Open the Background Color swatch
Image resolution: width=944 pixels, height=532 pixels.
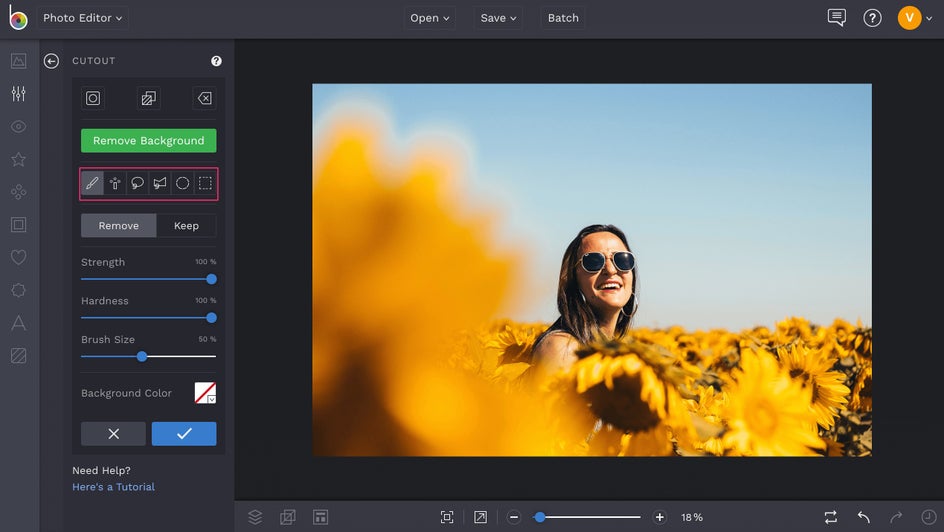pyautogui.click(x=205, y=393)
